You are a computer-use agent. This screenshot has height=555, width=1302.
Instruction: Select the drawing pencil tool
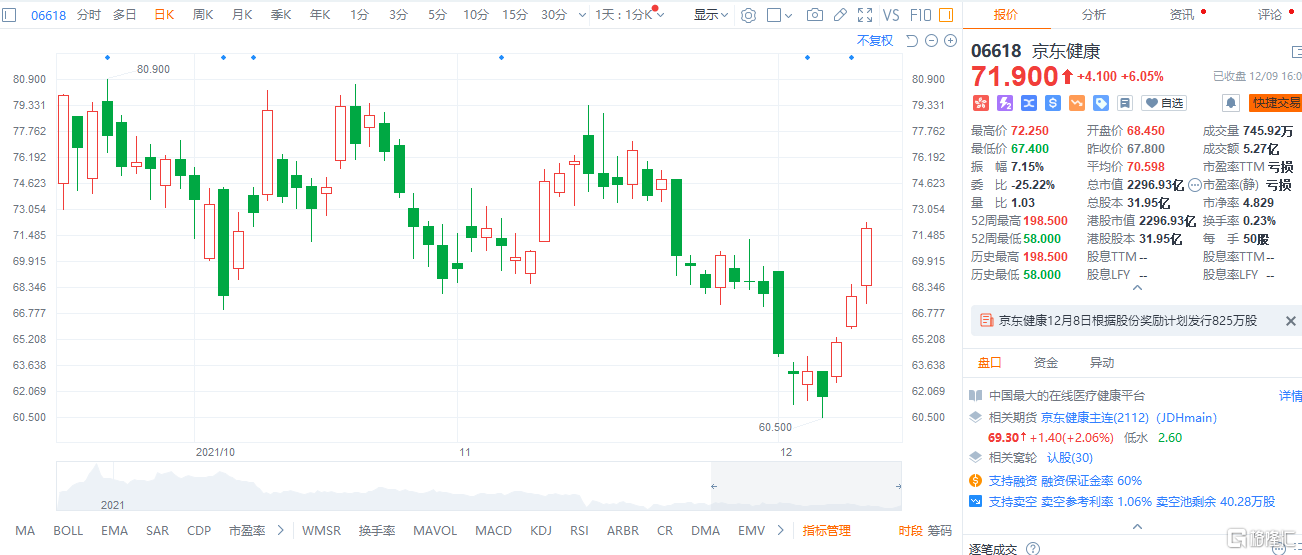pos(840,15)
